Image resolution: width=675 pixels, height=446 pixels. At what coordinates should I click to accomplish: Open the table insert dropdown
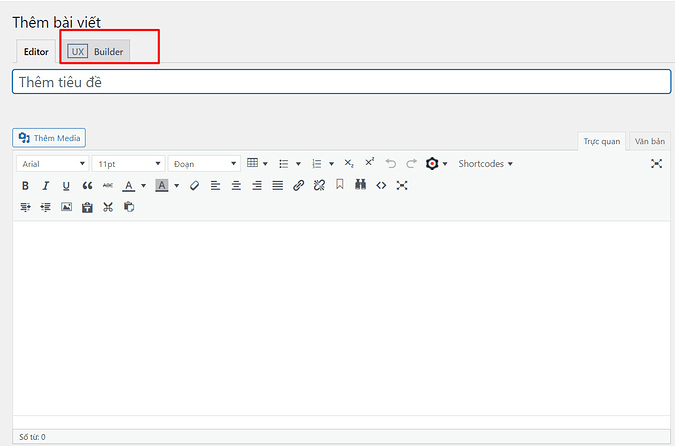tap(257, 163)
